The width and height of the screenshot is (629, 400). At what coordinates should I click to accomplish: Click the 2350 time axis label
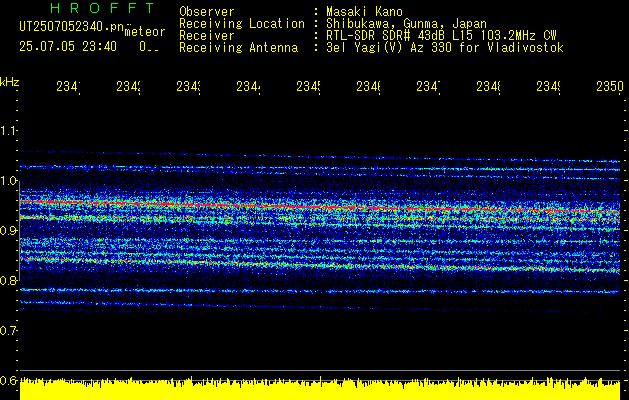610,86
